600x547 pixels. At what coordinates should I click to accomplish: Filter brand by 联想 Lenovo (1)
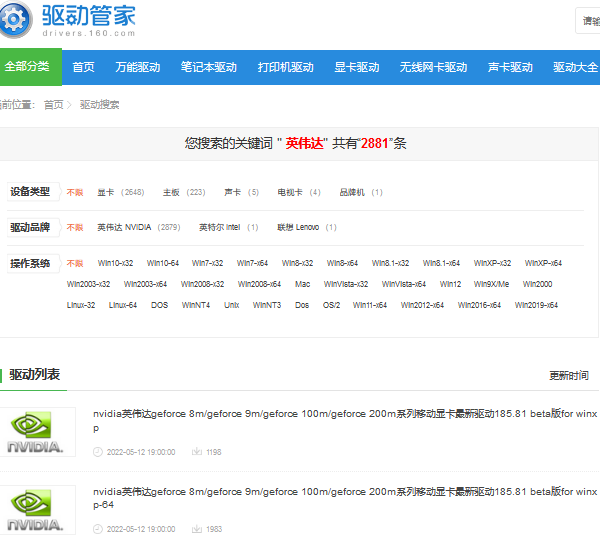[307, 227]
